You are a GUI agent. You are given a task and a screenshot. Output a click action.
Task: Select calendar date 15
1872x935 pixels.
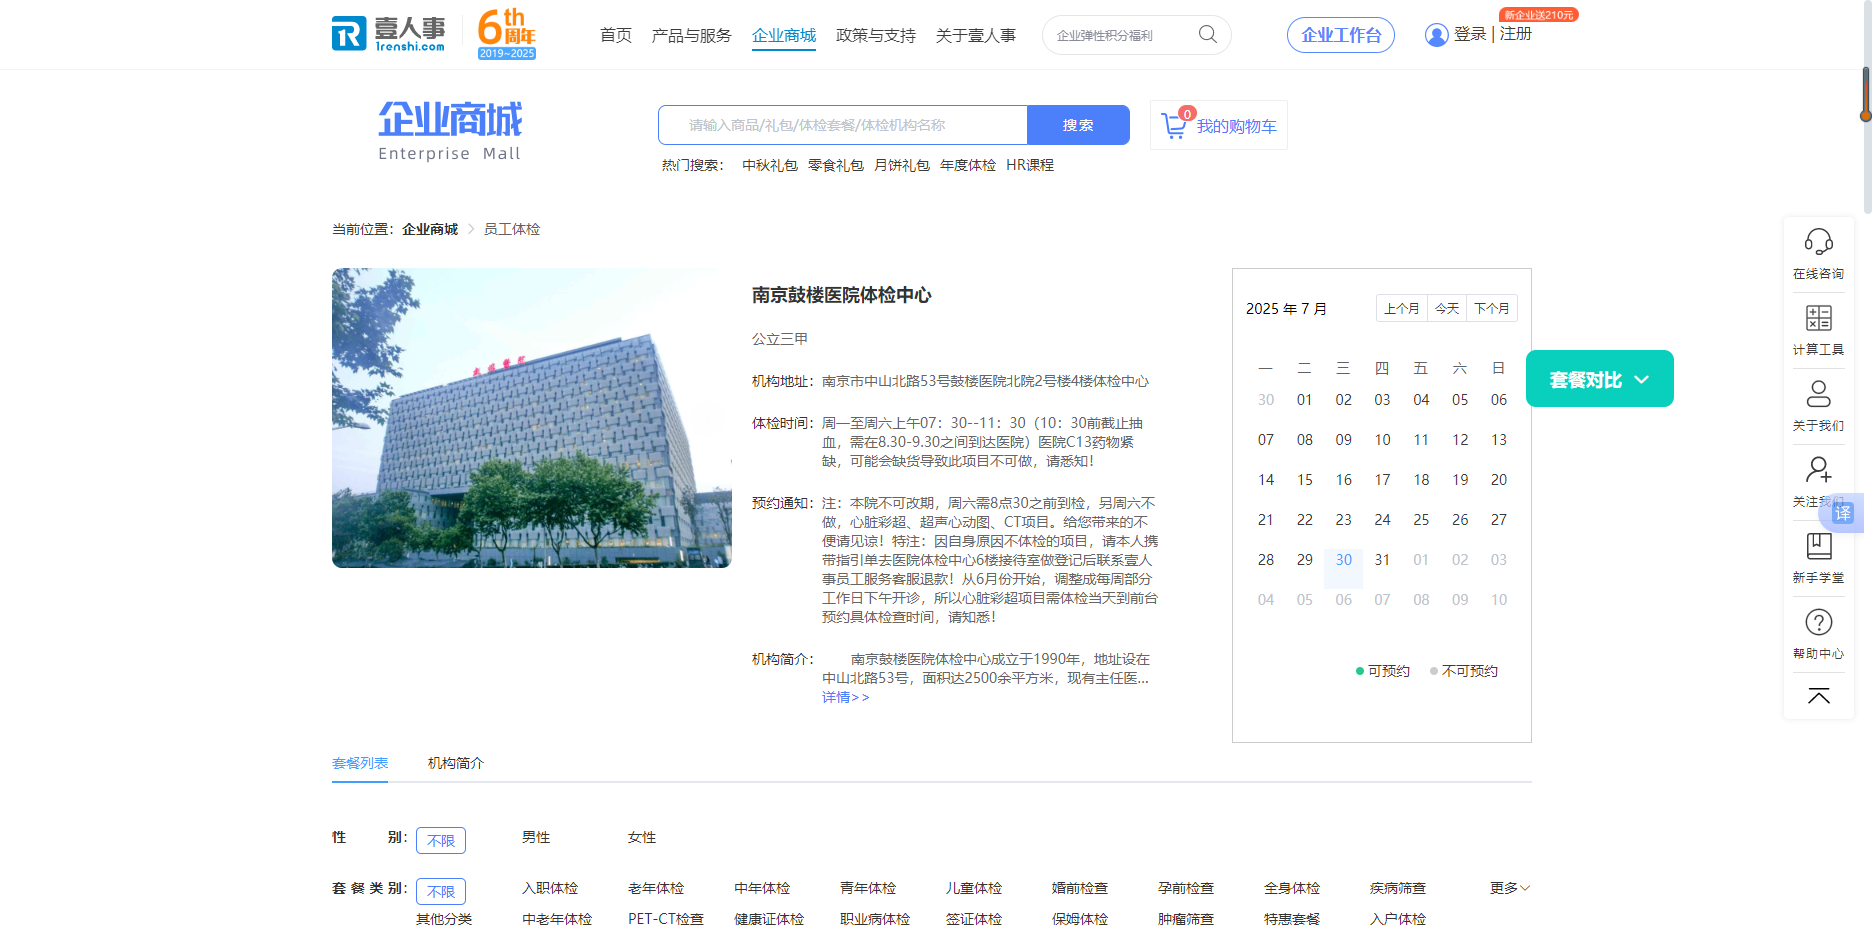tap(1305, 480)
